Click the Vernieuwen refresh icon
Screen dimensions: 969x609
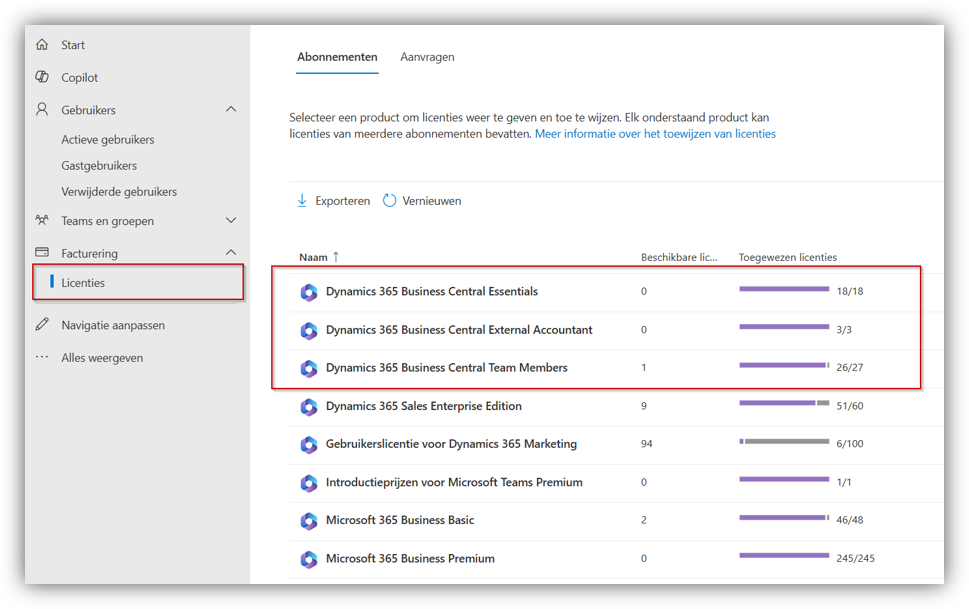tap(389, 200)
